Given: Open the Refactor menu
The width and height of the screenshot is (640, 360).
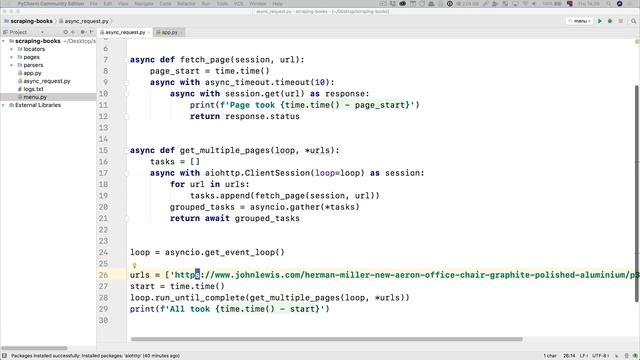Looking at the screenshot, I should [186, 4].
